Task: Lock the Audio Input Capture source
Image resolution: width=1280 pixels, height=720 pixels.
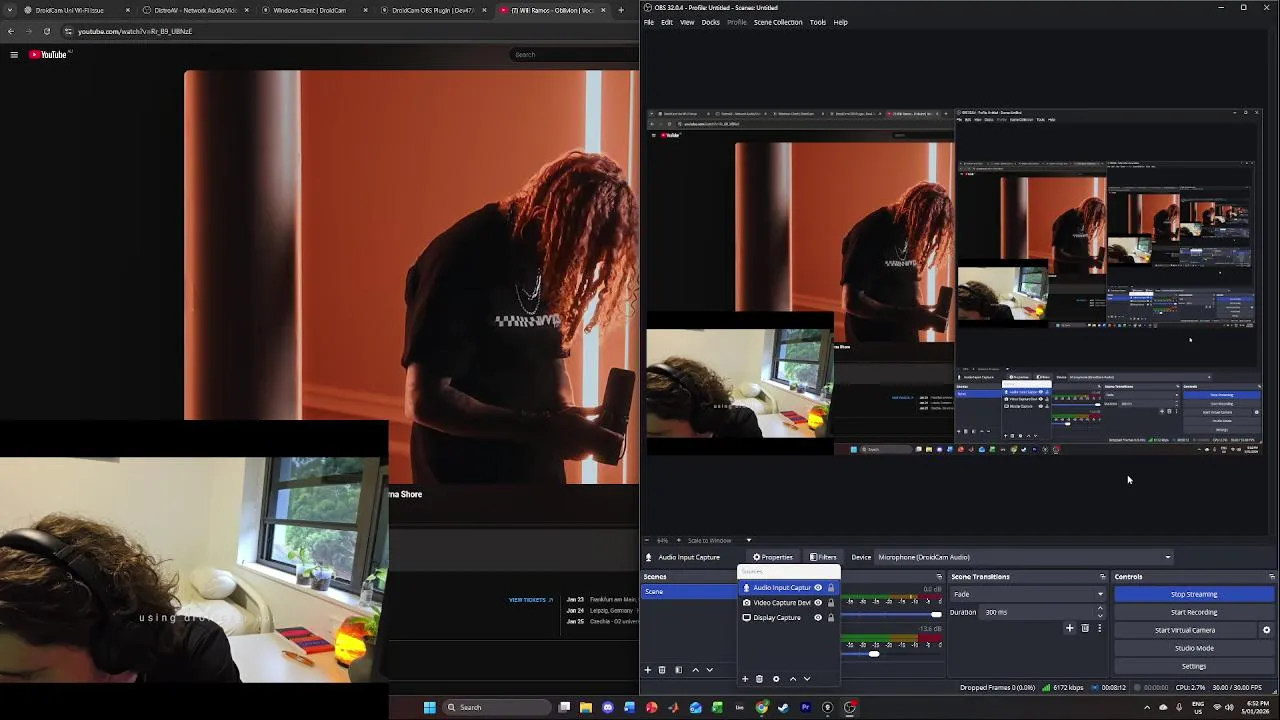Action: [830, 588]
